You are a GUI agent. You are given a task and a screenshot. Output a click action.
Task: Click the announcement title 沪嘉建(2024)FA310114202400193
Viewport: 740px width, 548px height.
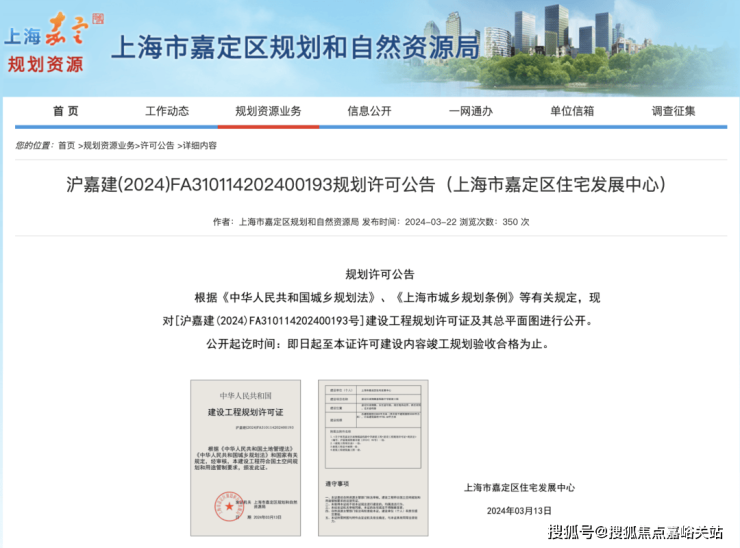pos(366,184)
